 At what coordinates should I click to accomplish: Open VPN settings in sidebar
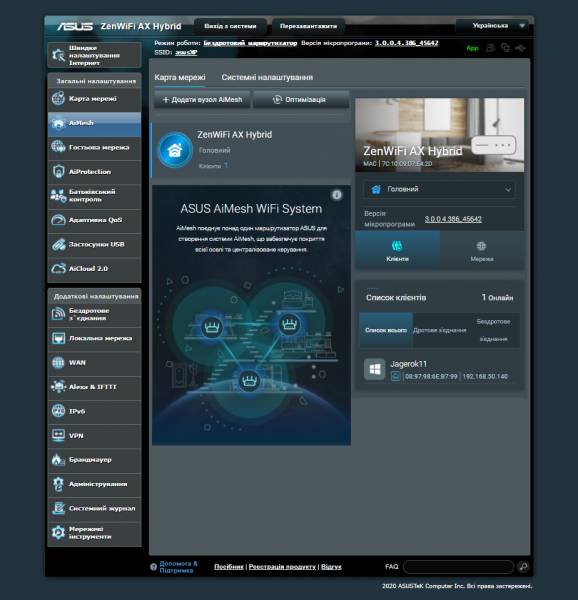tap(94, 435)
